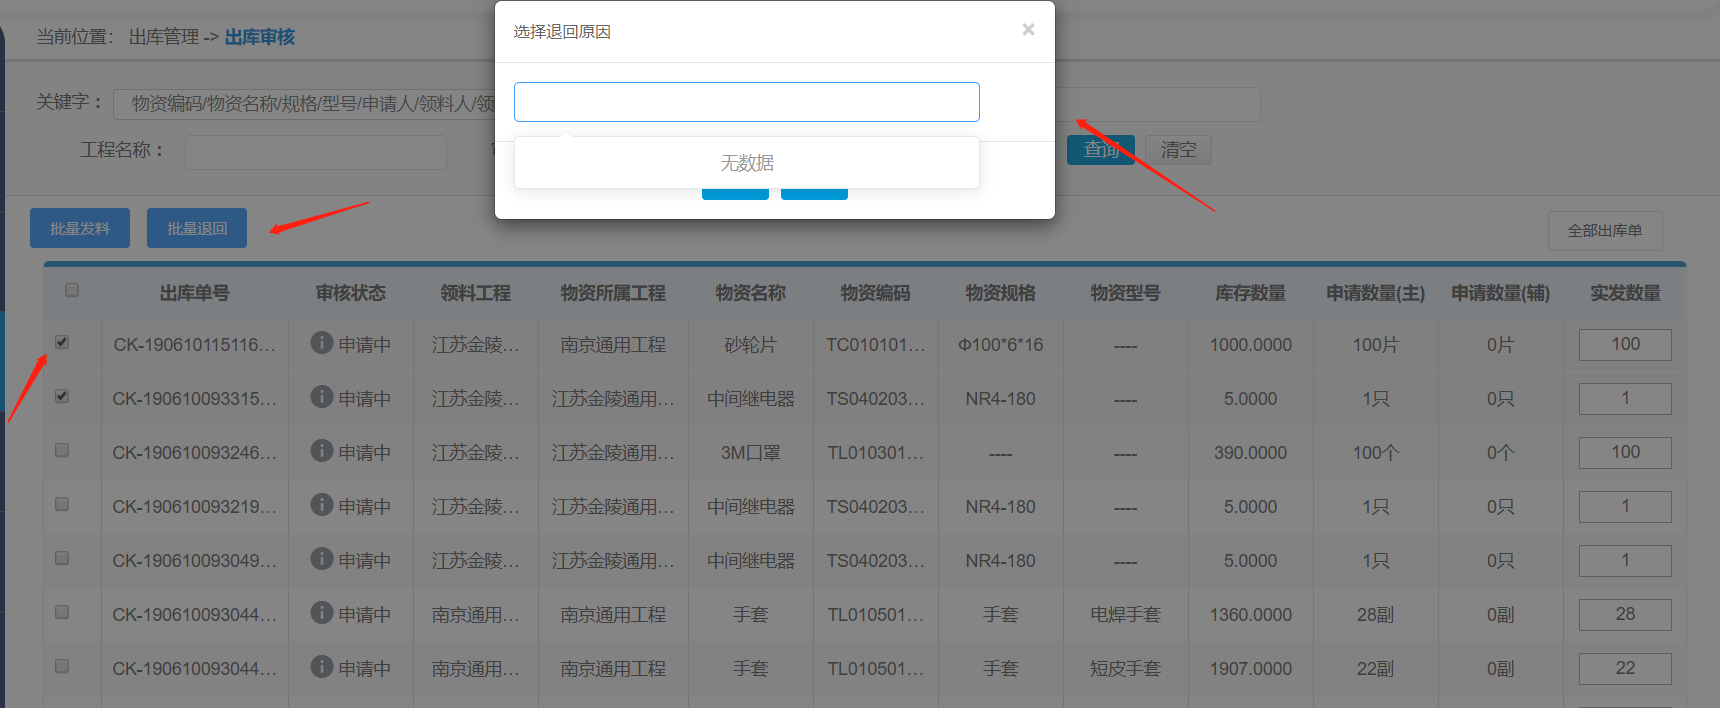Click info icon in CK-190610093219 row
Screen dimensions: 1720x708
[321, 505]
